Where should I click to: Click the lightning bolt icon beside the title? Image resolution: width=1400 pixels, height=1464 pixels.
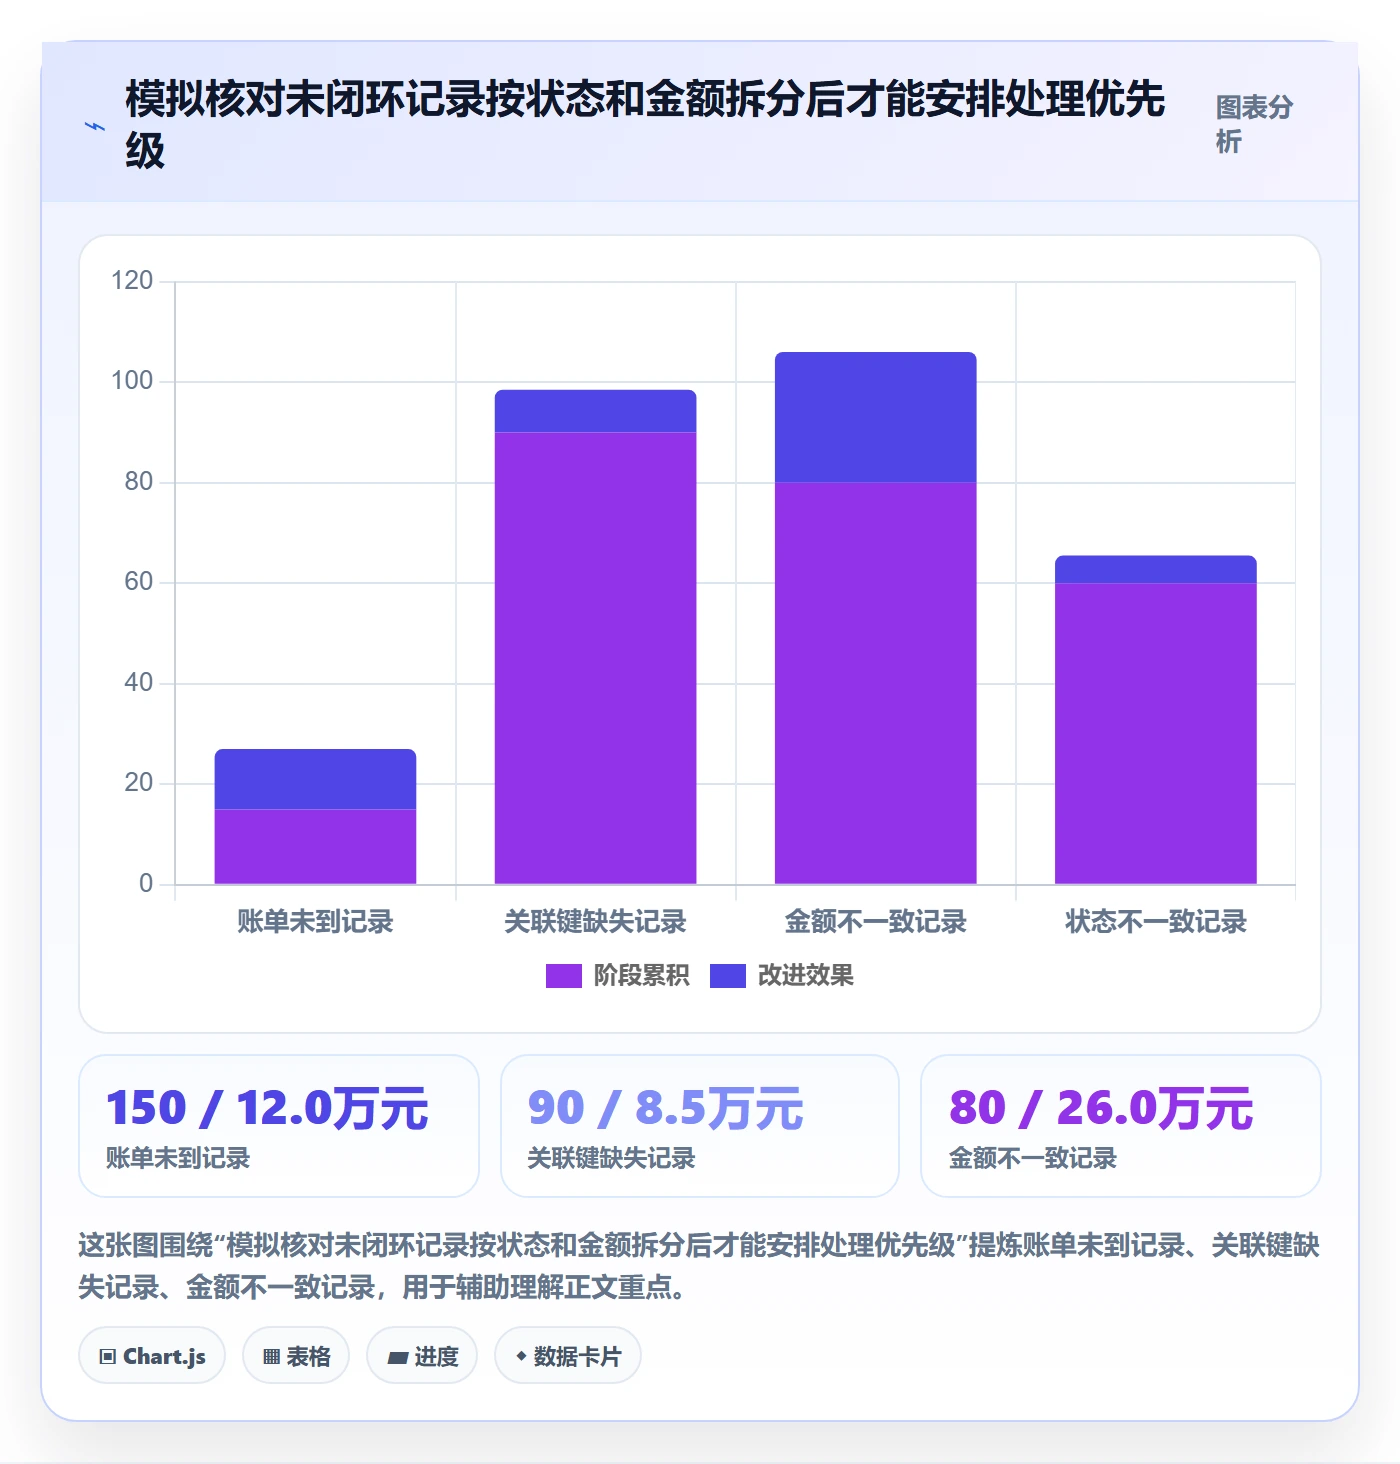point(95,126)
